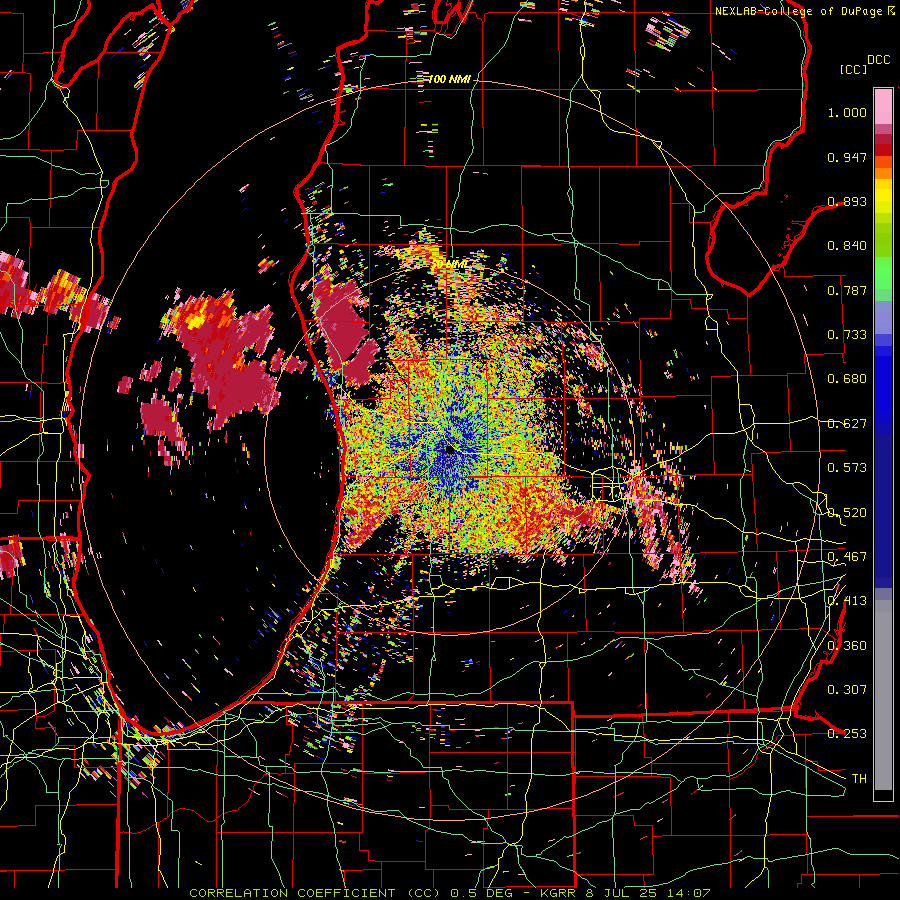Click the [CC] units label above legend
The height and width of the screenshot is (900, 900).
(854, 69)
